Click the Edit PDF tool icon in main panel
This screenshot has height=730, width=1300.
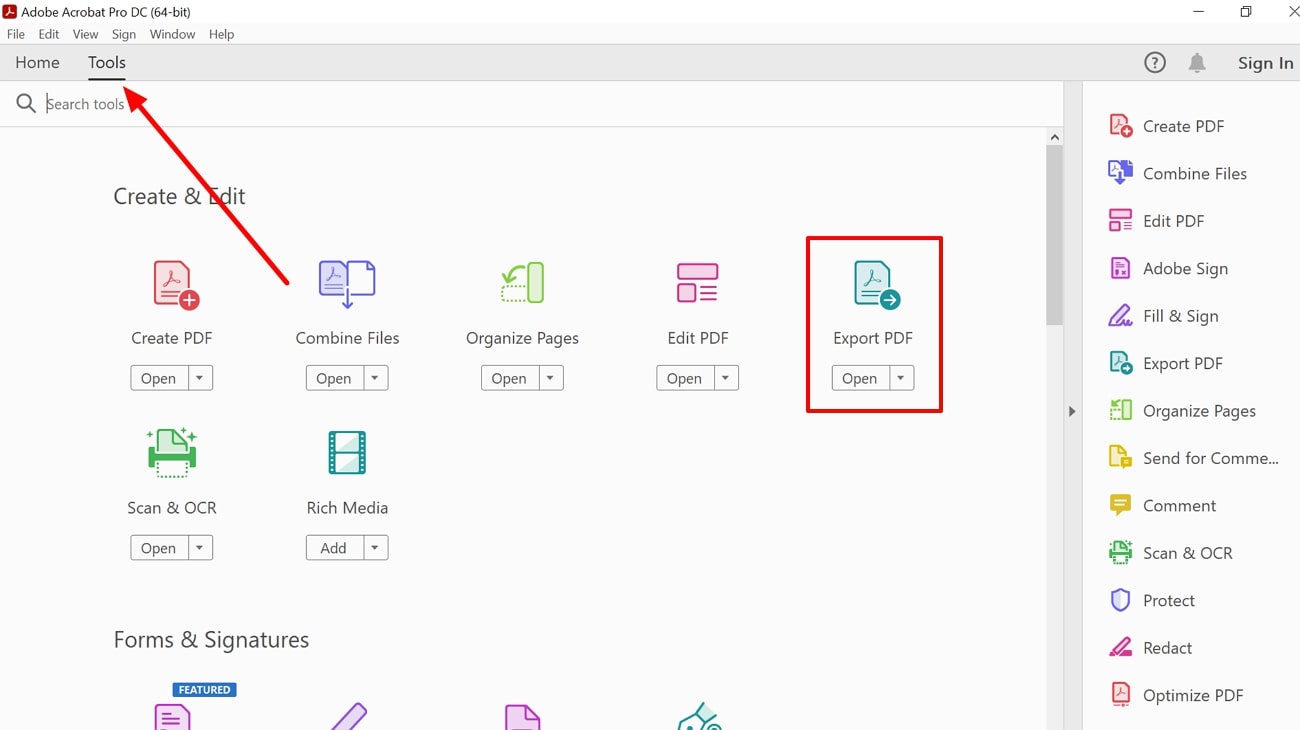pyautogui.click(x=697, y=283)
